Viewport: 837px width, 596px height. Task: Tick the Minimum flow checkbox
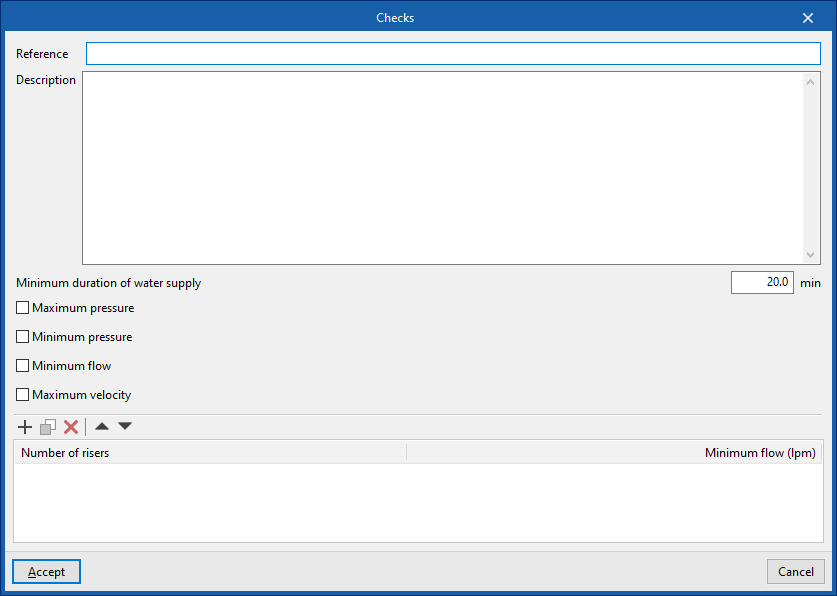tap(23, 366)
